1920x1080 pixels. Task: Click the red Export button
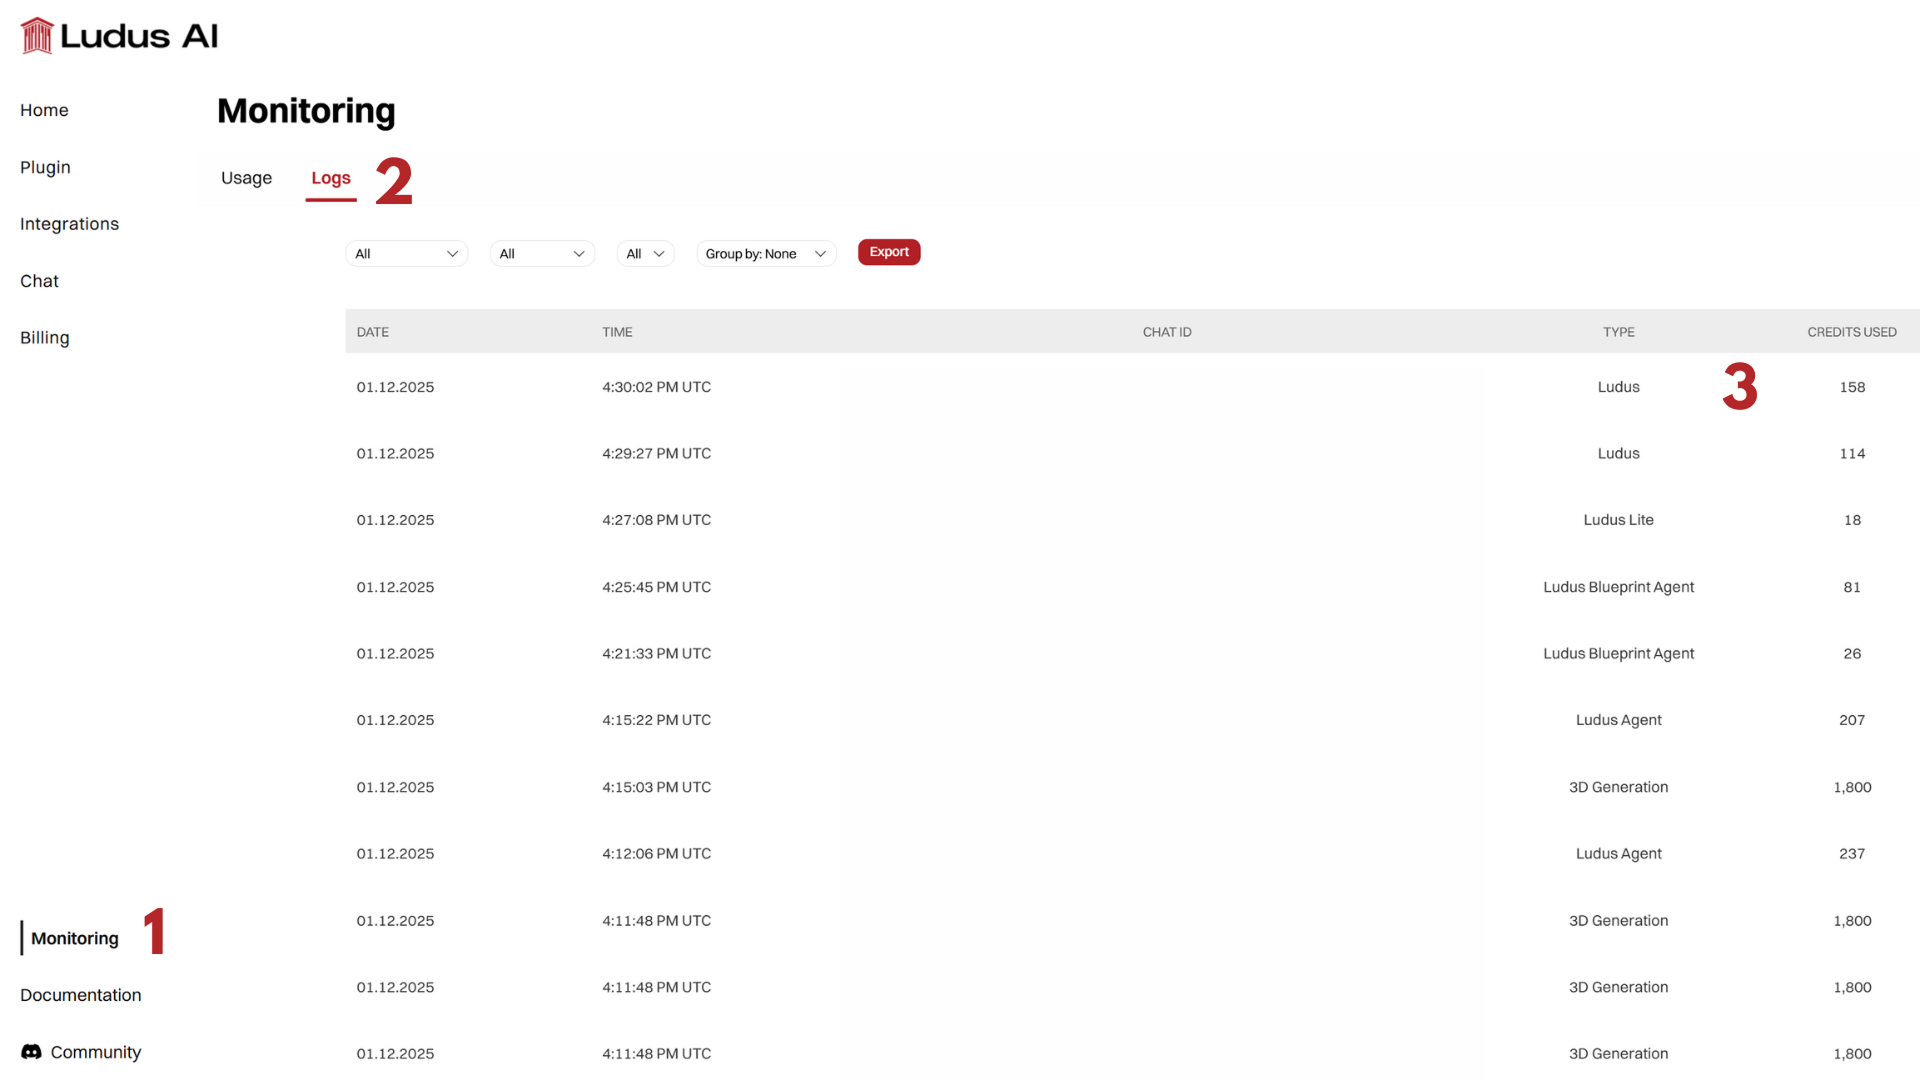pyautogui.click(x=889, y=252)
